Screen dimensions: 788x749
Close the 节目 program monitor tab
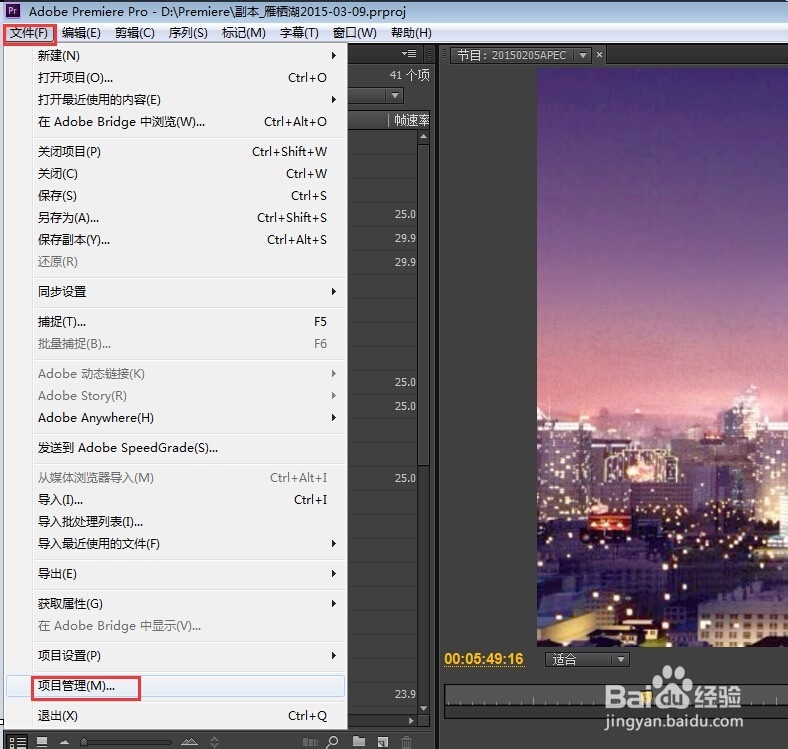tap(600, 55)
